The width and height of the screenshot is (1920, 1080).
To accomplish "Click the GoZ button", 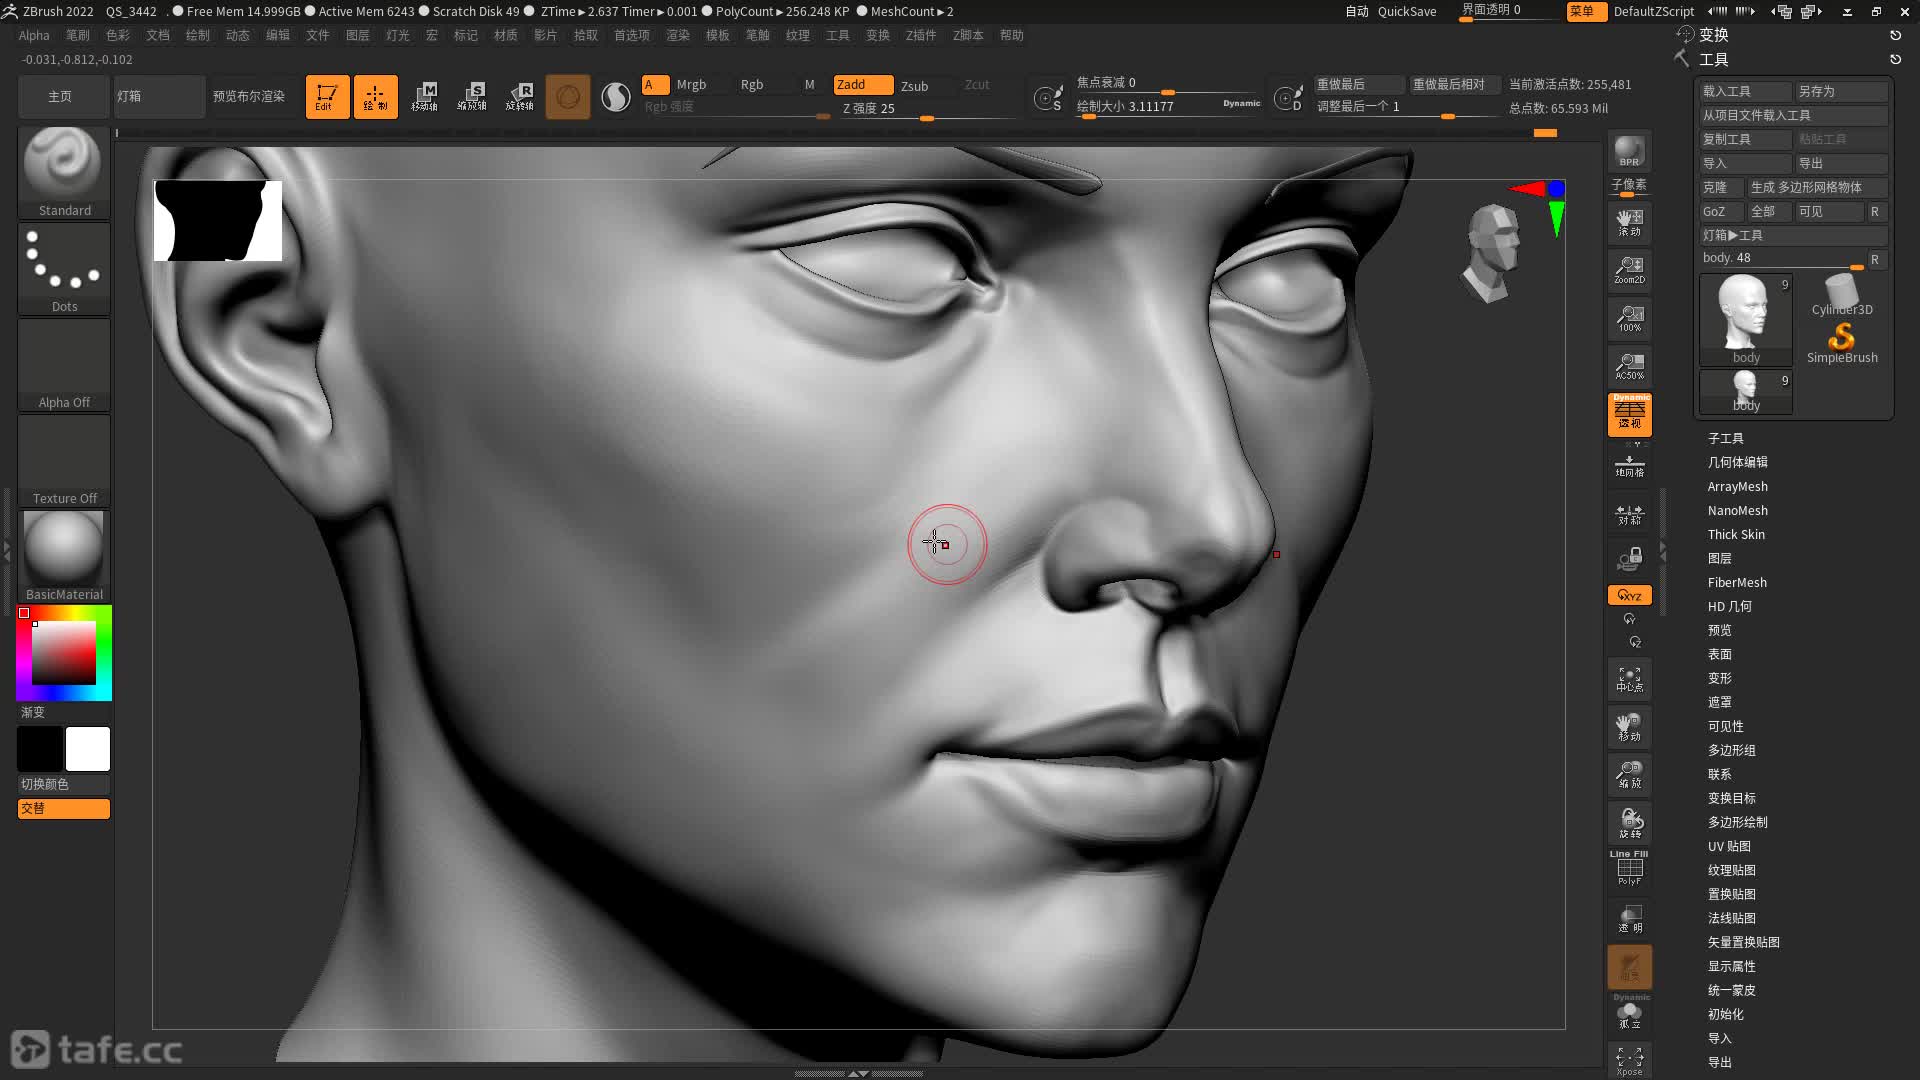I will (1721, 211).
